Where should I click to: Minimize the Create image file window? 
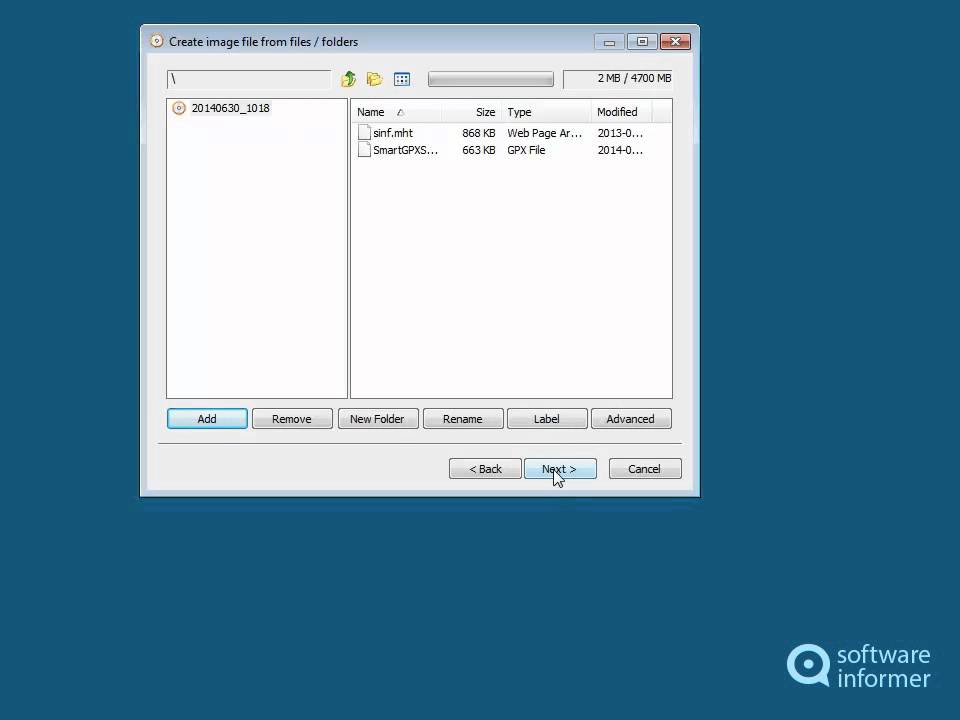coord(609,42)
